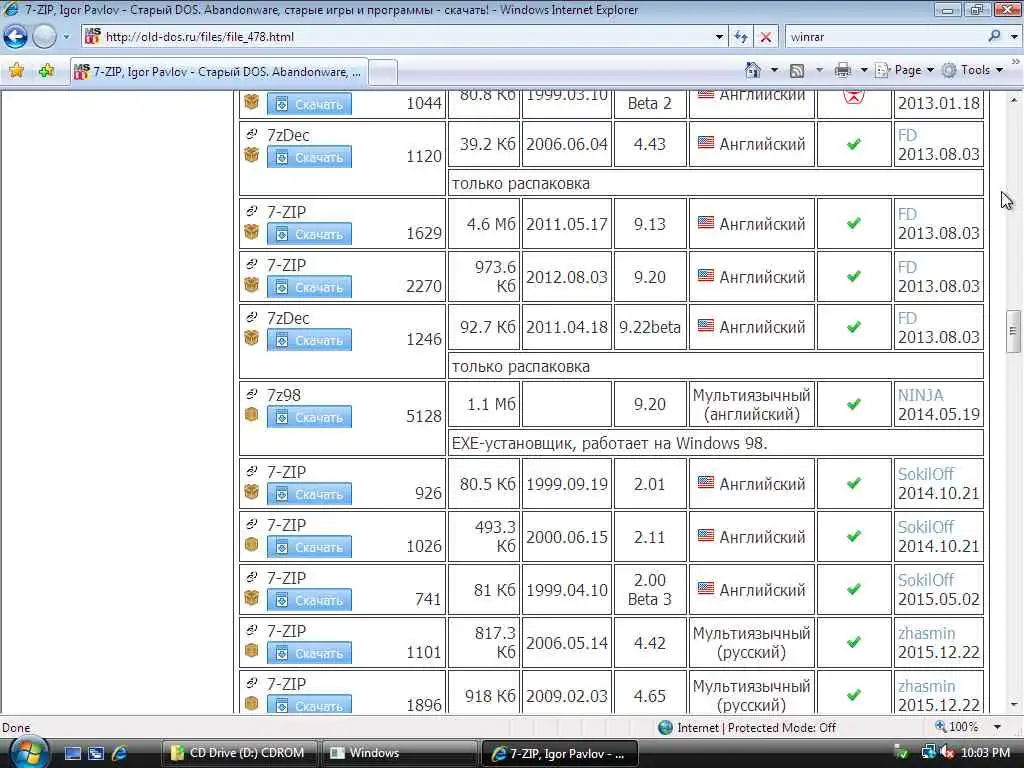The width and height of the screenshot is (1024, 768).
Task: Click Скачать button for 7z98
Action: click(x=309, y=417)
